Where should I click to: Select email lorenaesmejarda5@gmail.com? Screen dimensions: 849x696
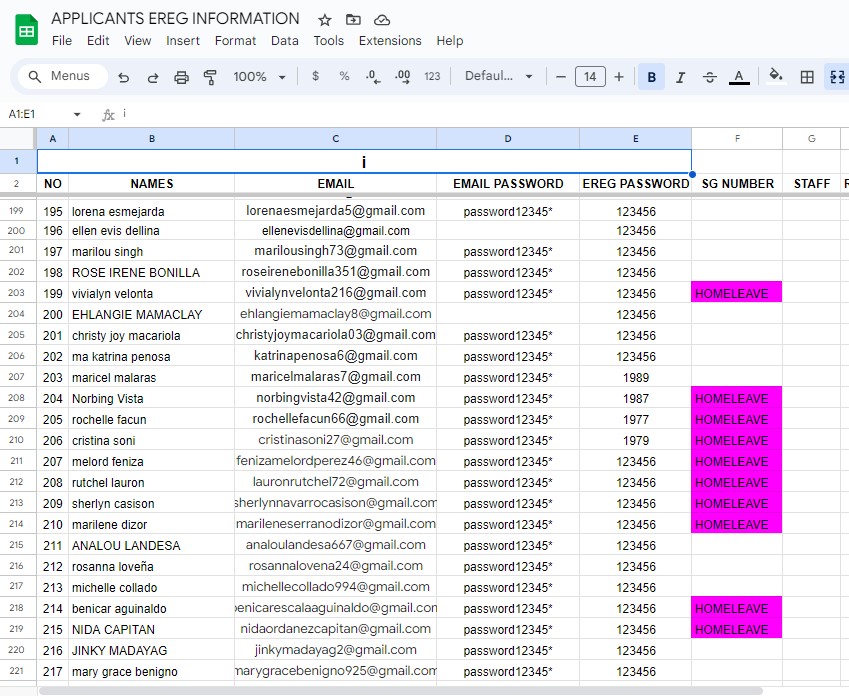pyautogui.click(x=336, y=211)
